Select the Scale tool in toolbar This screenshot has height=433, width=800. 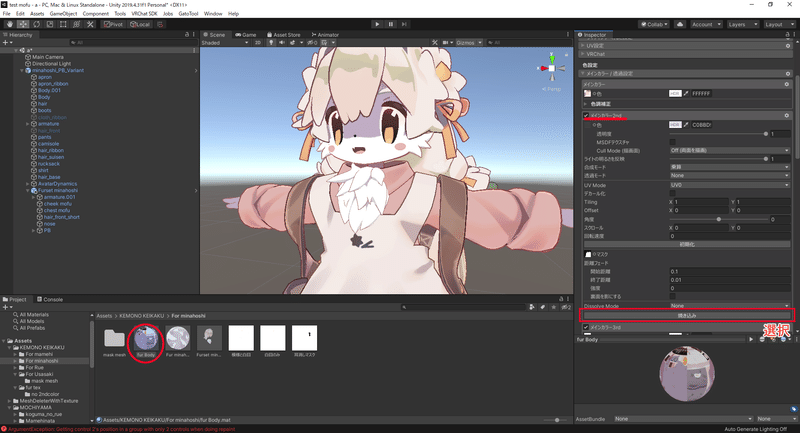pyautogui.click(x=49, y=24)
